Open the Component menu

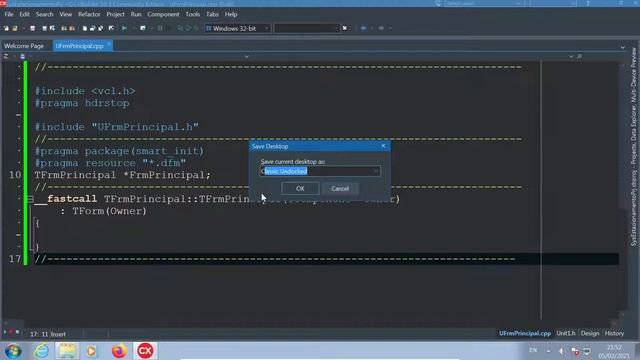(163, 14)
